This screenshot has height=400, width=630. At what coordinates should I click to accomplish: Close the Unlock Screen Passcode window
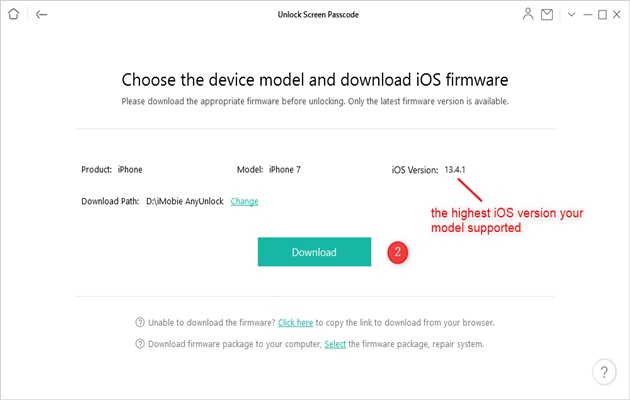[x=617, y=14]
